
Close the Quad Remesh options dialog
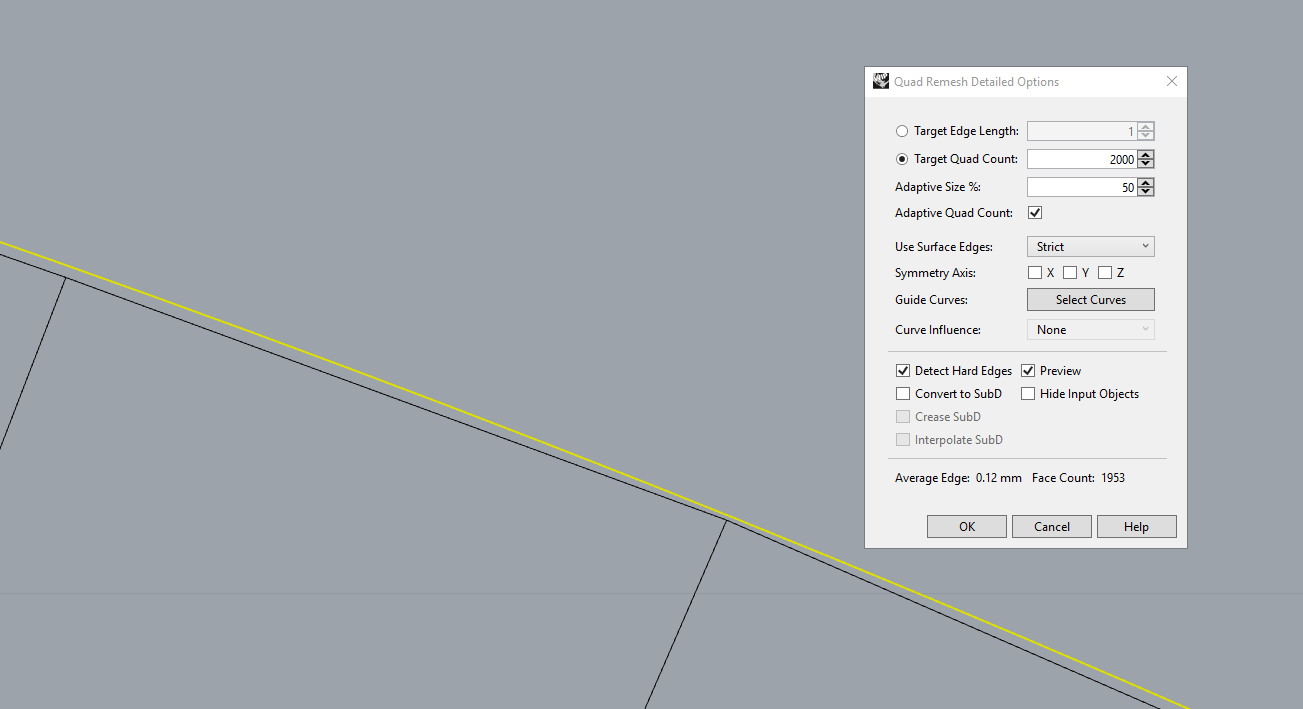point(1172,81)
